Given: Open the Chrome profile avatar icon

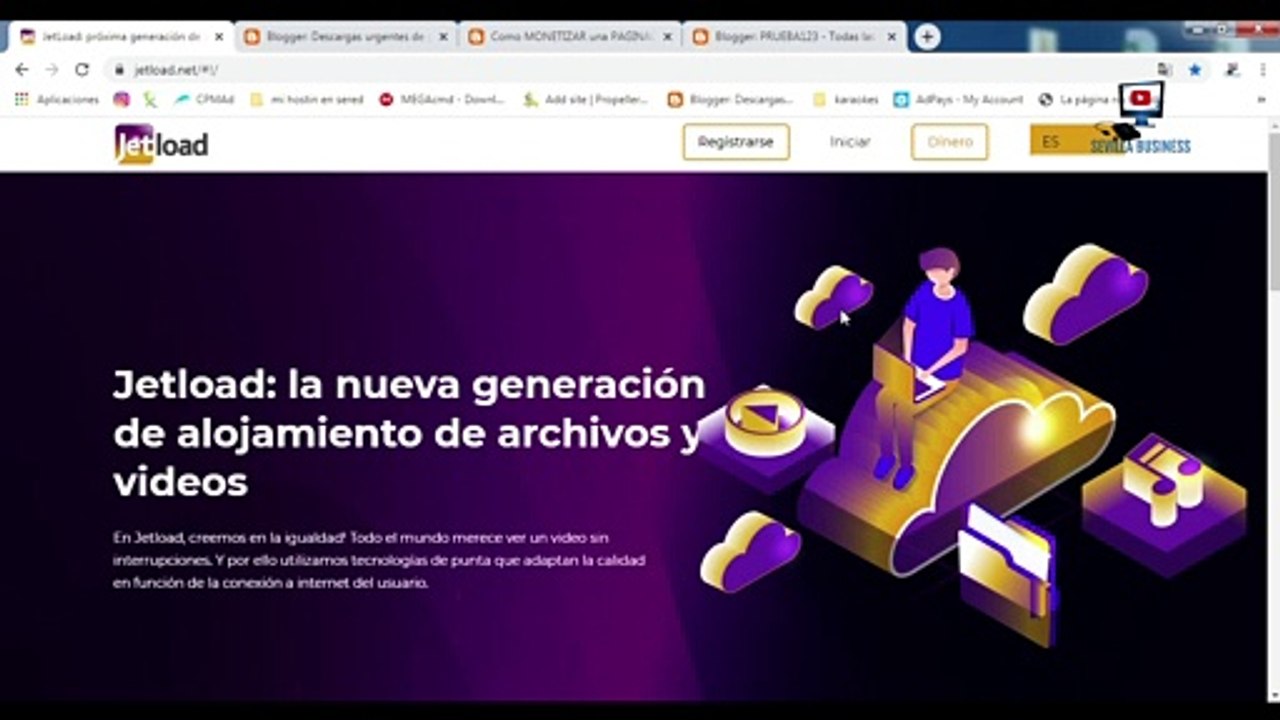Looking at the screenshot, I should 1232,70.
